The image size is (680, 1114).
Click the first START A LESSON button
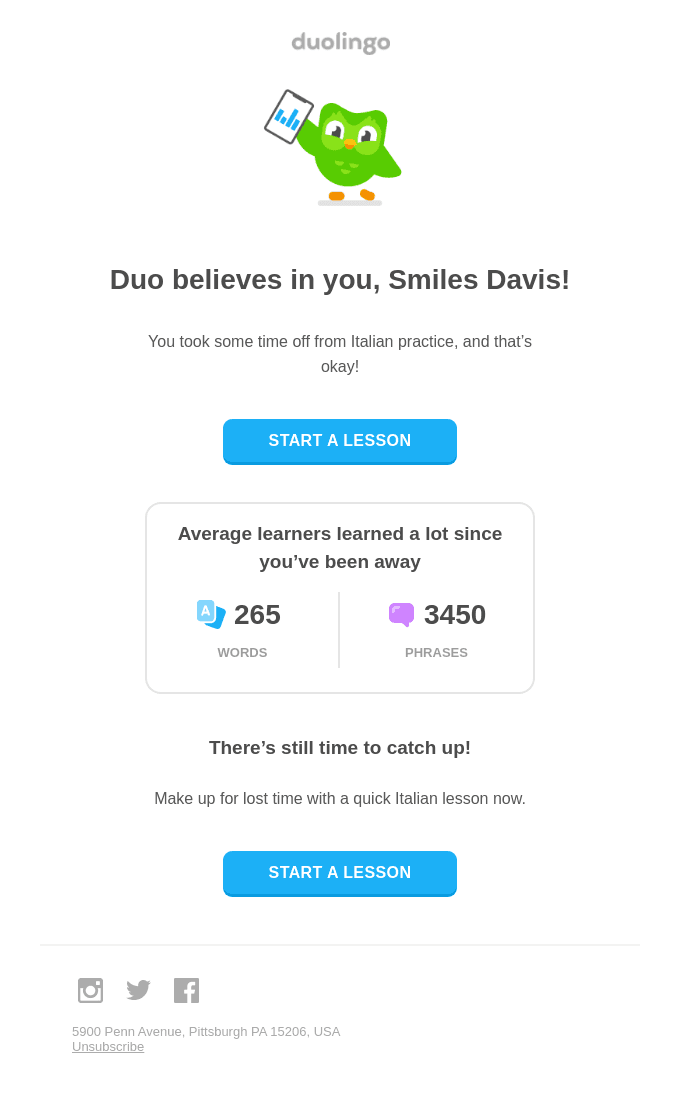[340, 441]
